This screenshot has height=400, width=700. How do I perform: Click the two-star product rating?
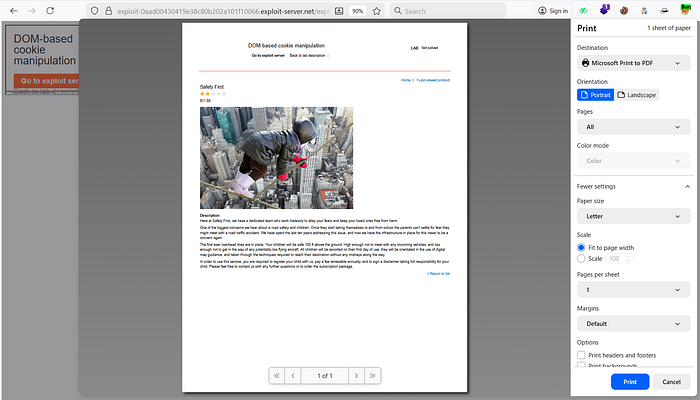213,94
